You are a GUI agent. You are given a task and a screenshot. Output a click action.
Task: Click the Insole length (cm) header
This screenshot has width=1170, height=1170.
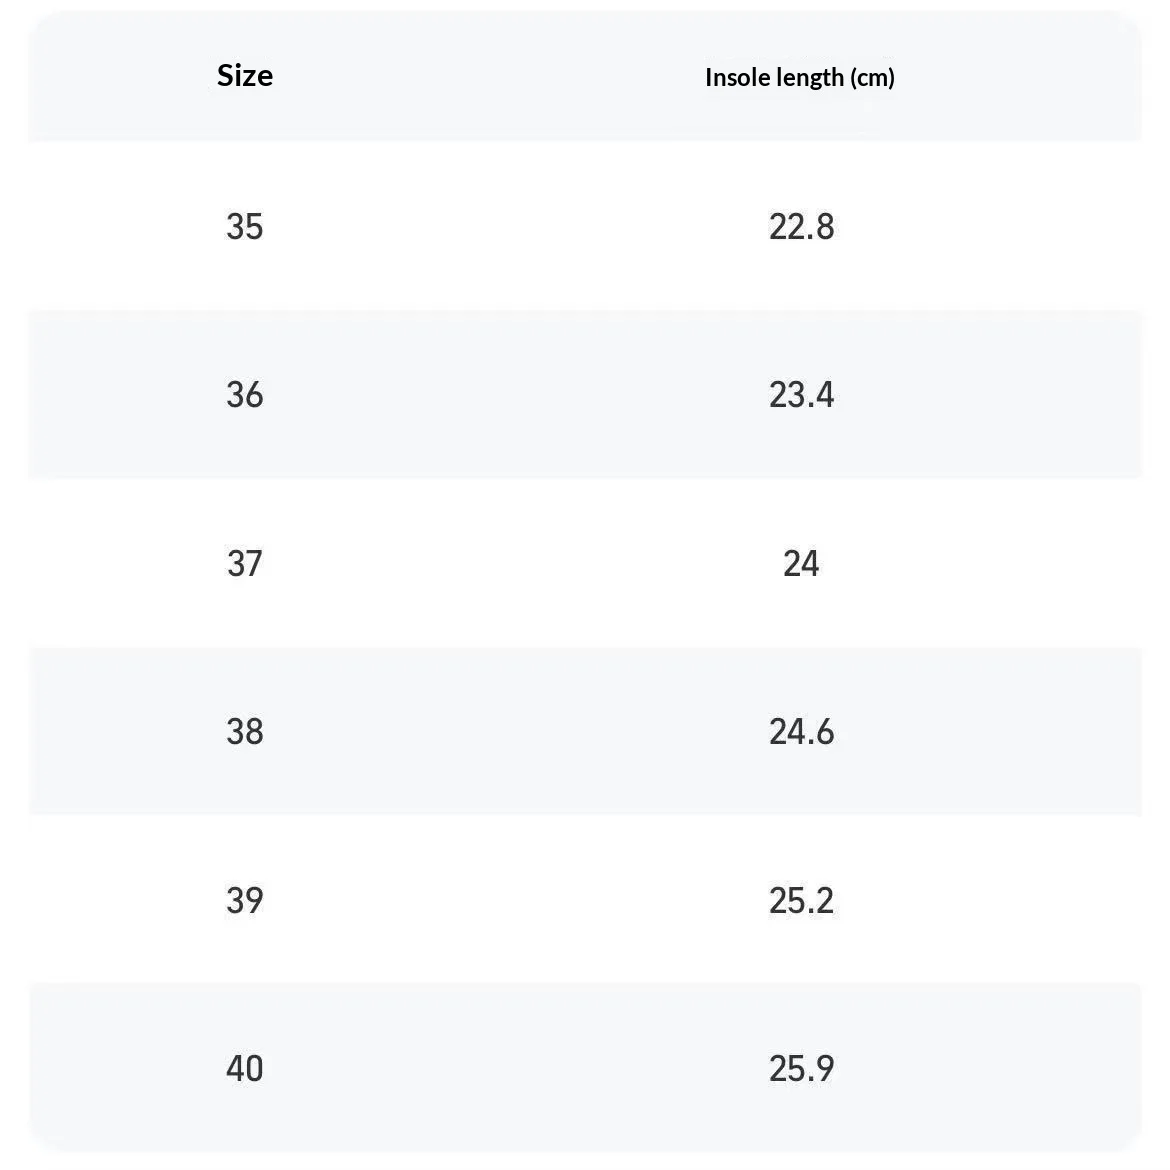tap(800, 77)
